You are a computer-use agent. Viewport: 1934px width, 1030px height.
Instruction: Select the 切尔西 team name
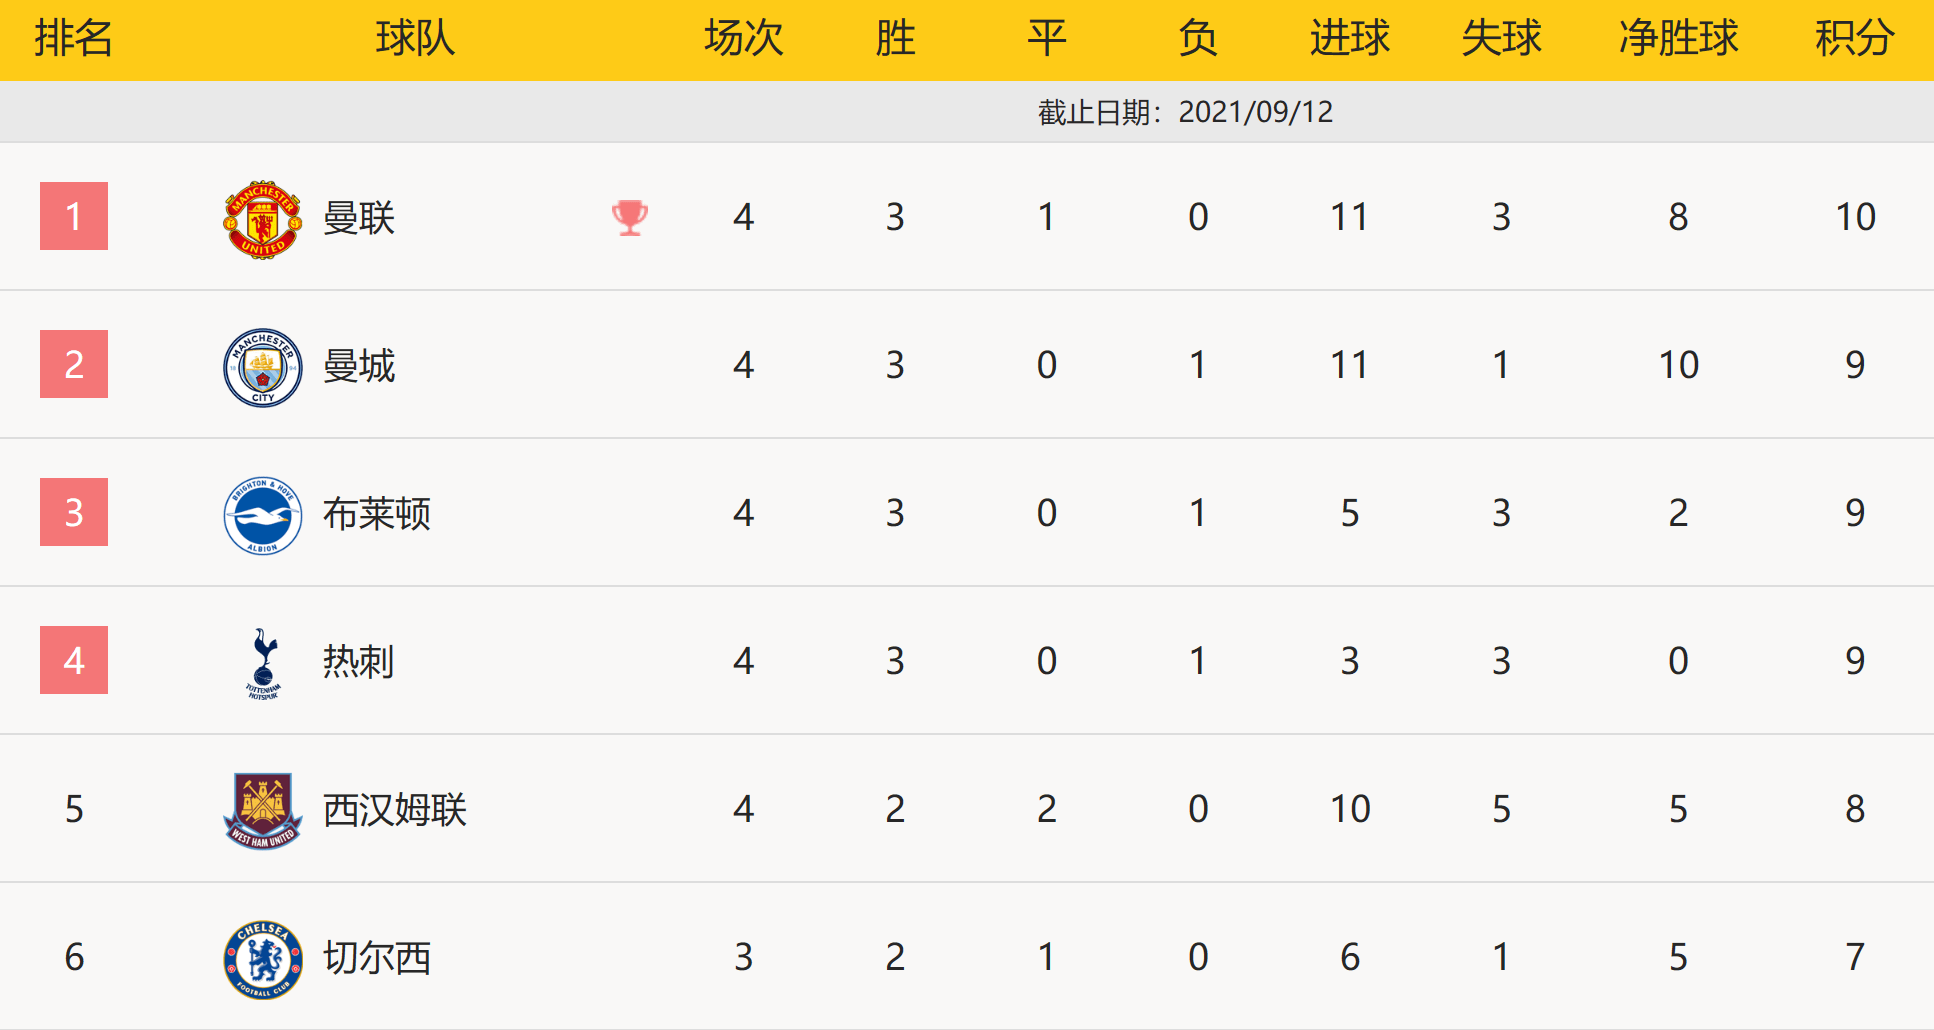click(377, 958)
